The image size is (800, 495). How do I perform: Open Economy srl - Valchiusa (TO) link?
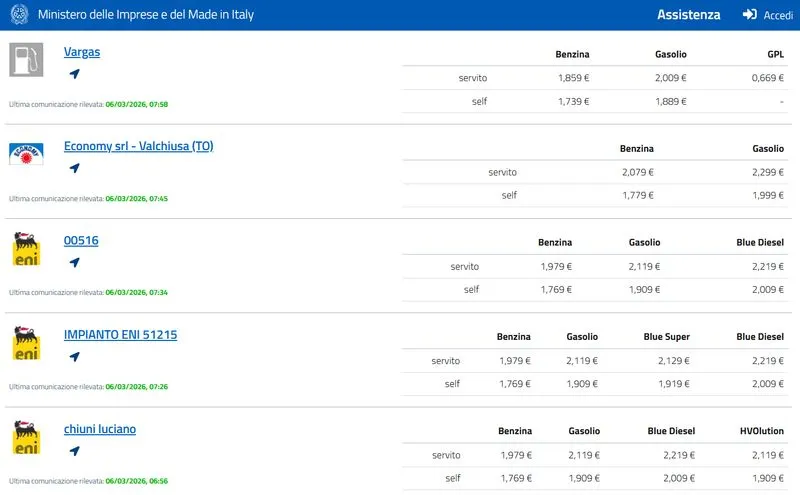click(x=138, y=146)
